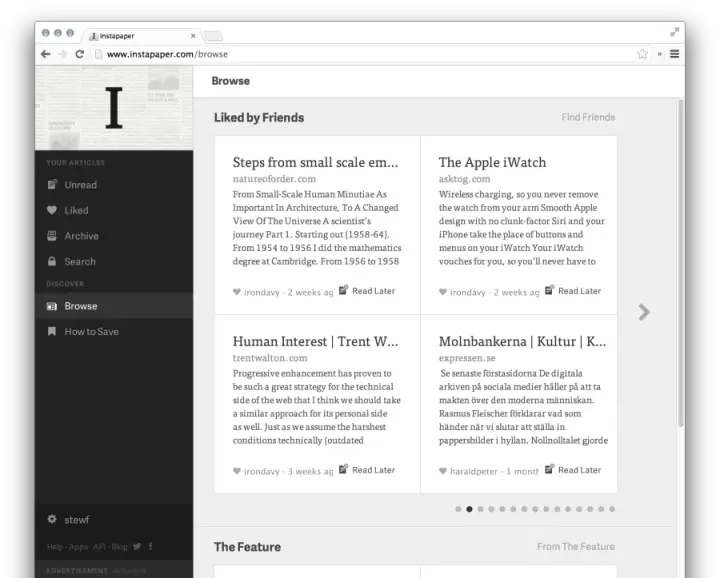The width and height of the screenshot is (720, 578).
Task: Go to the third carousel pagination dot
Action: tap(480, 509)
